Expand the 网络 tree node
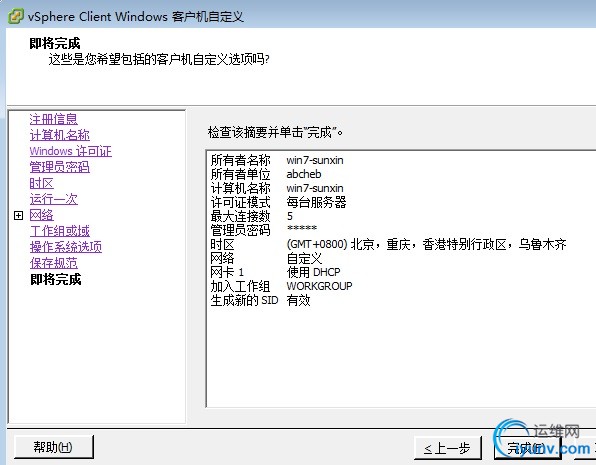596x465 pixels. click(18, 216)
